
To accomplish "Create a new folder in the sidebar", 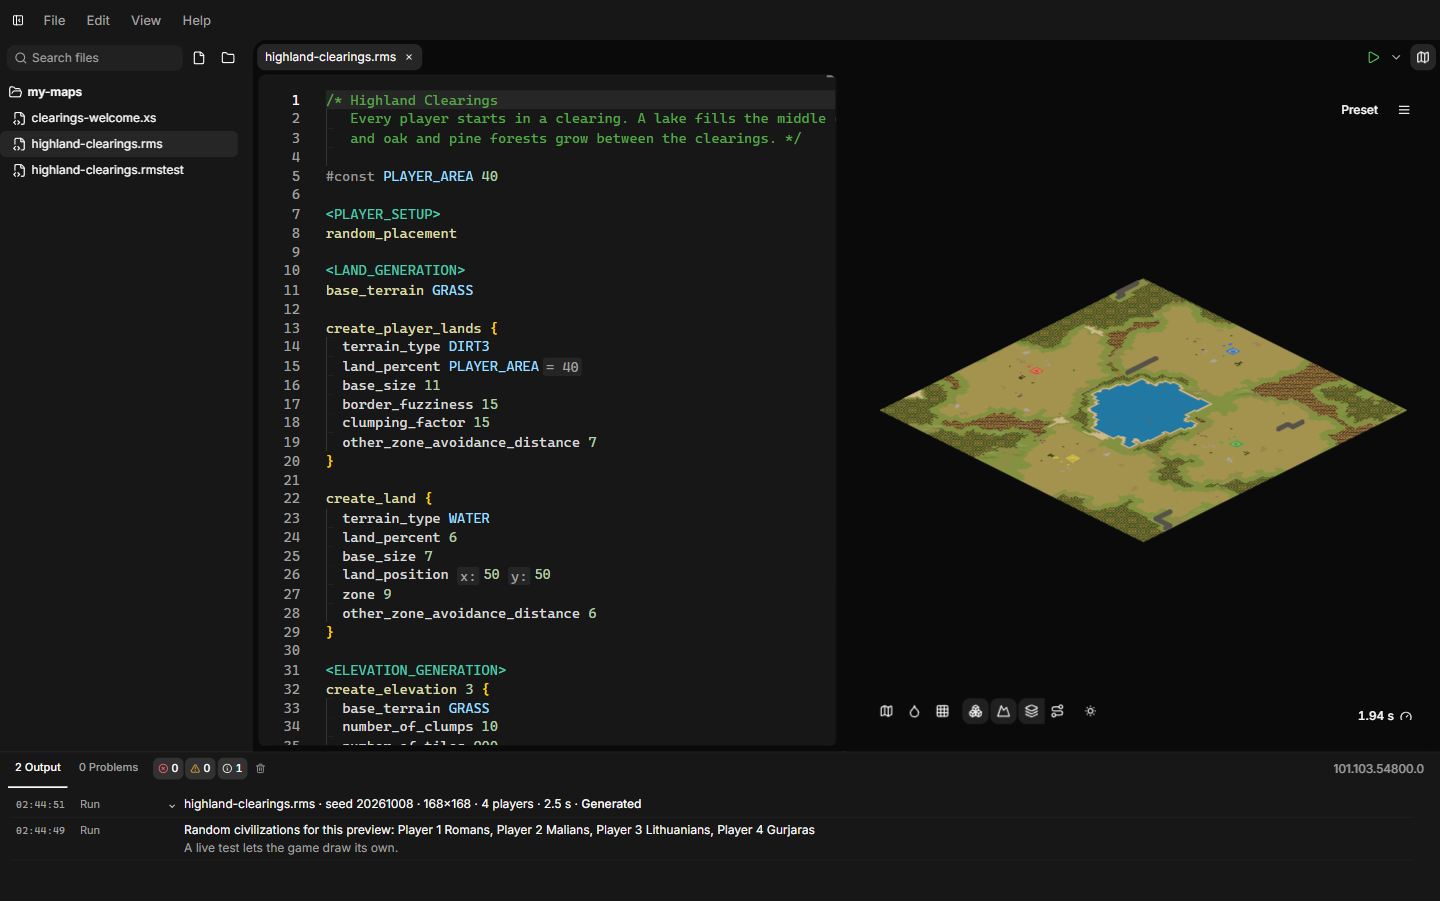I will click(x=228, y=58).
